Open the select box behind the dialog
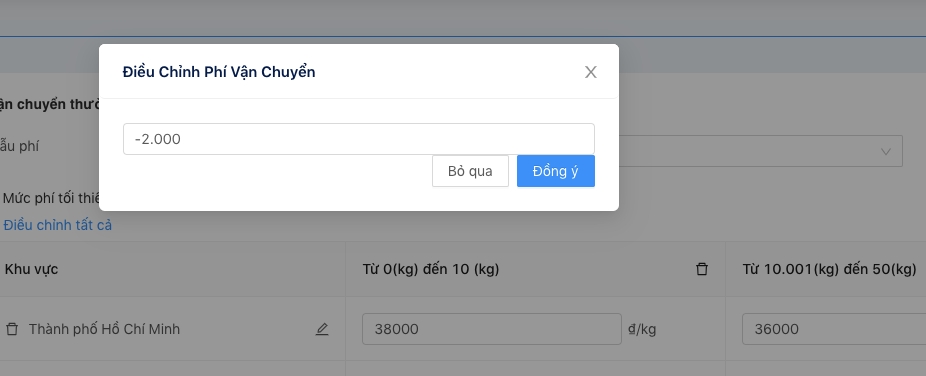Screen dimensions: 926x376 pos(761,151)
